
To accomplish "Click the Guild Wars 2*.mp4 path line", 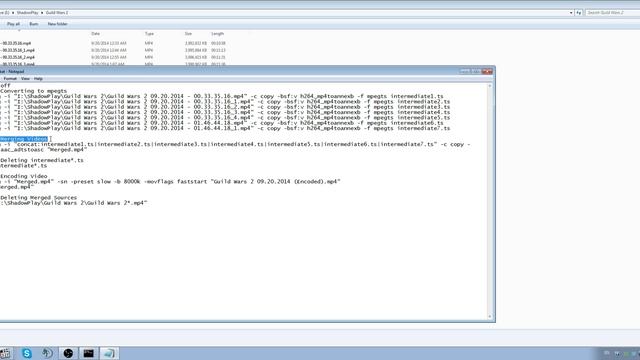I will [74, 202].
